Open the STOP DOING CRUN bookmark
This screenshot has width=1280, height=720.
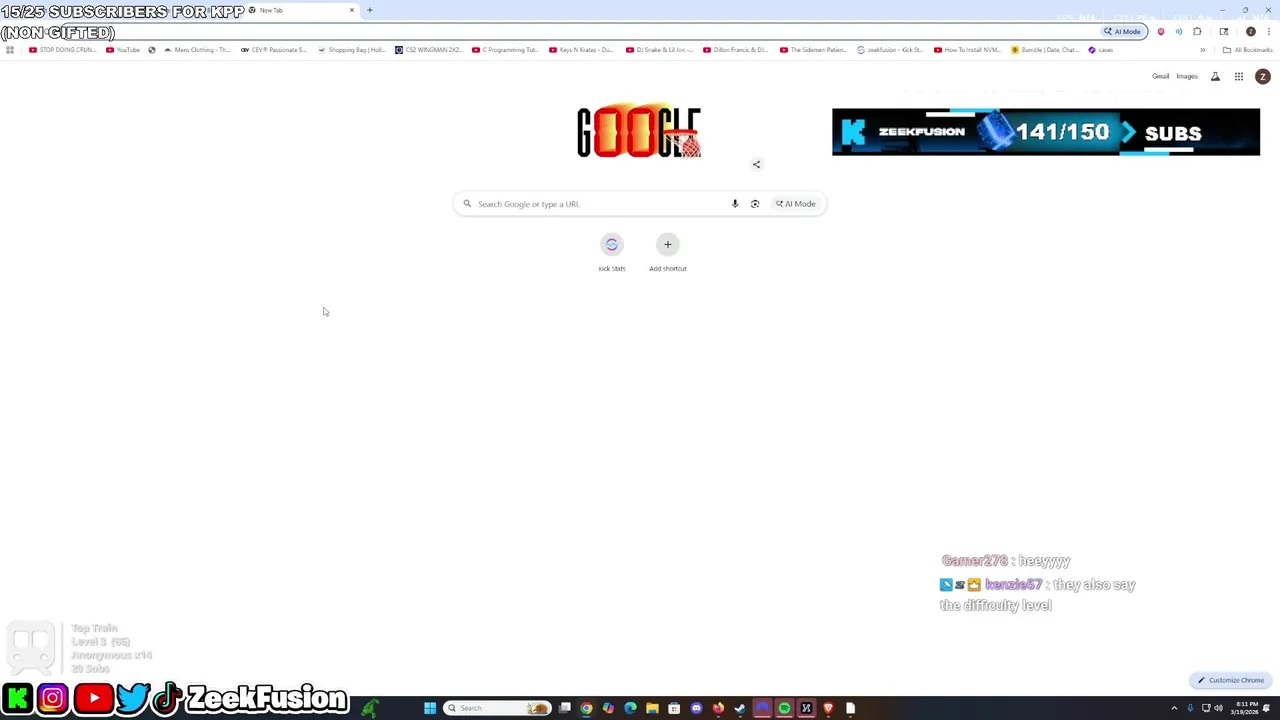click(62, 50)
